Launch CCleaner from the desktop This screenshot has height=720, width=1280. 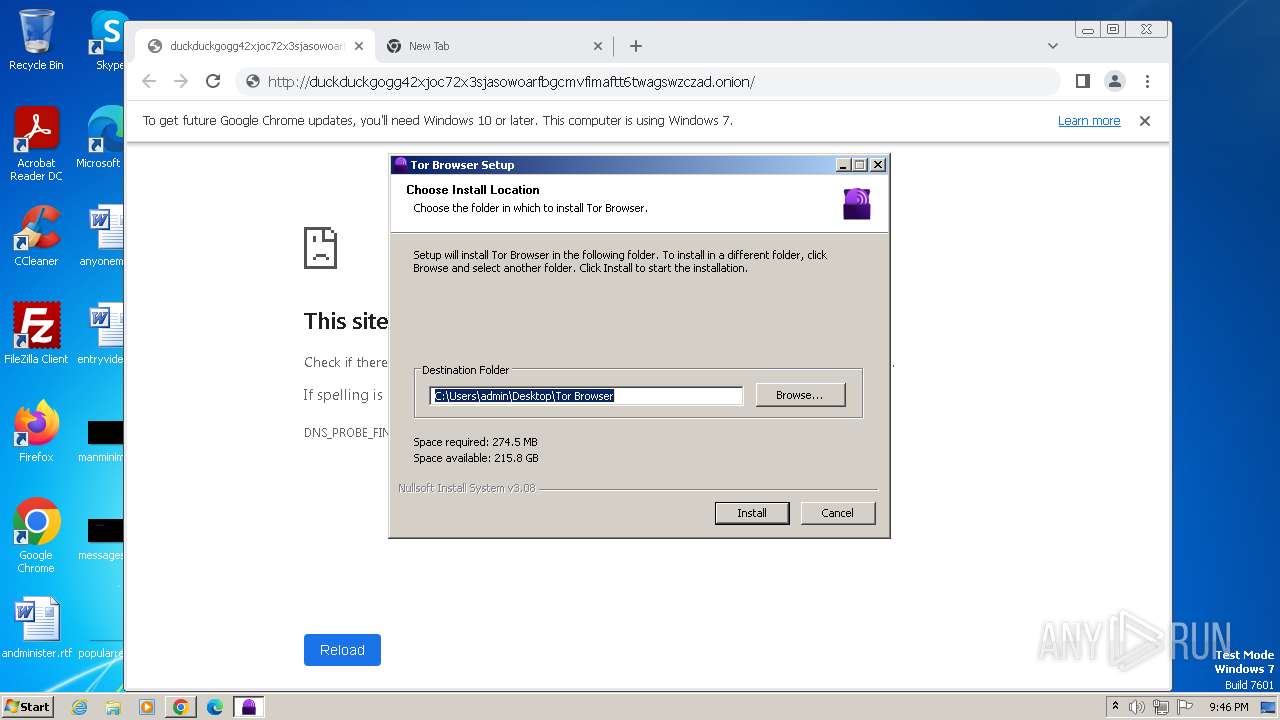click(36, 236)
